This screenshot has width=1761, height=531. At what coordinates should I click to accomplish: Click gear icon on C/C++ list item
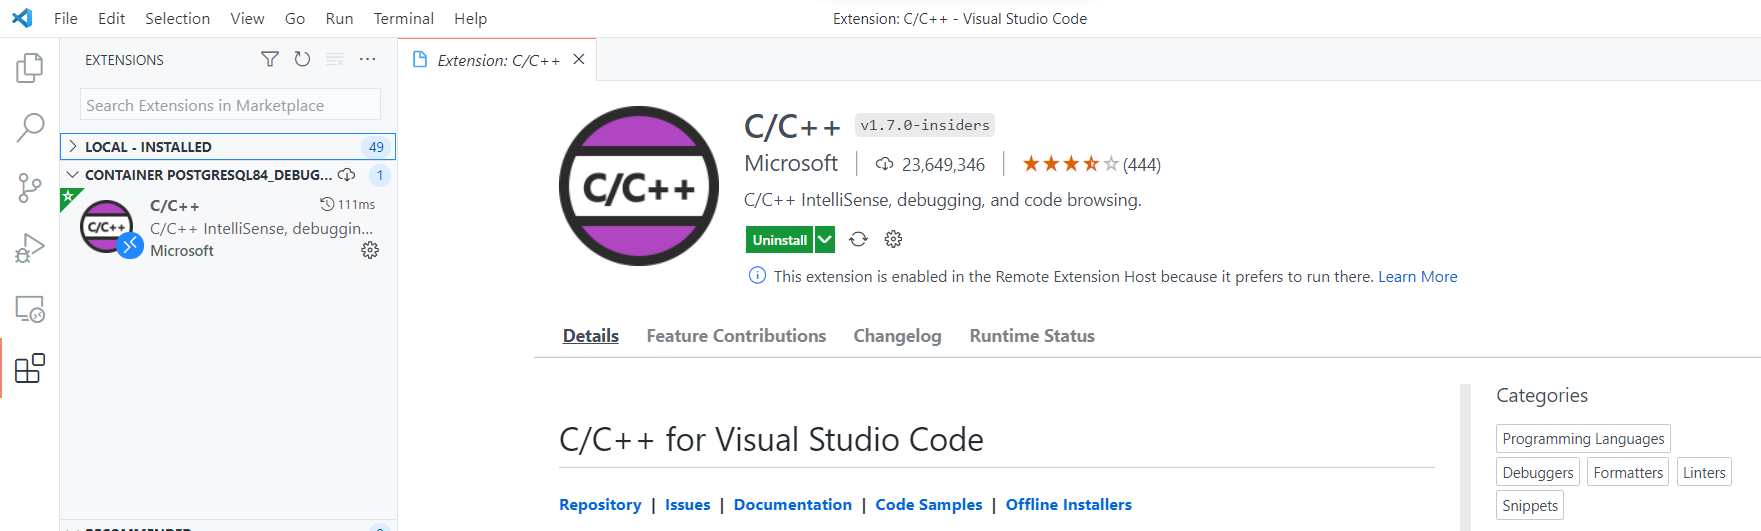[370, 251]
